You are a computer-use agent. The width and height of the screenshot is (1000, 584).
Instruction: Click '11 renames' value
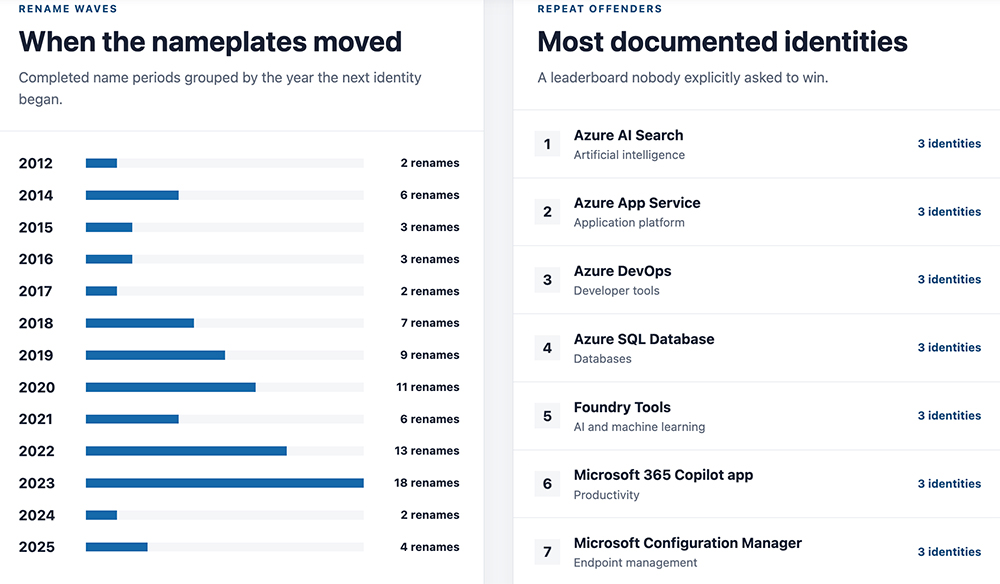click(x=427, y=387)
